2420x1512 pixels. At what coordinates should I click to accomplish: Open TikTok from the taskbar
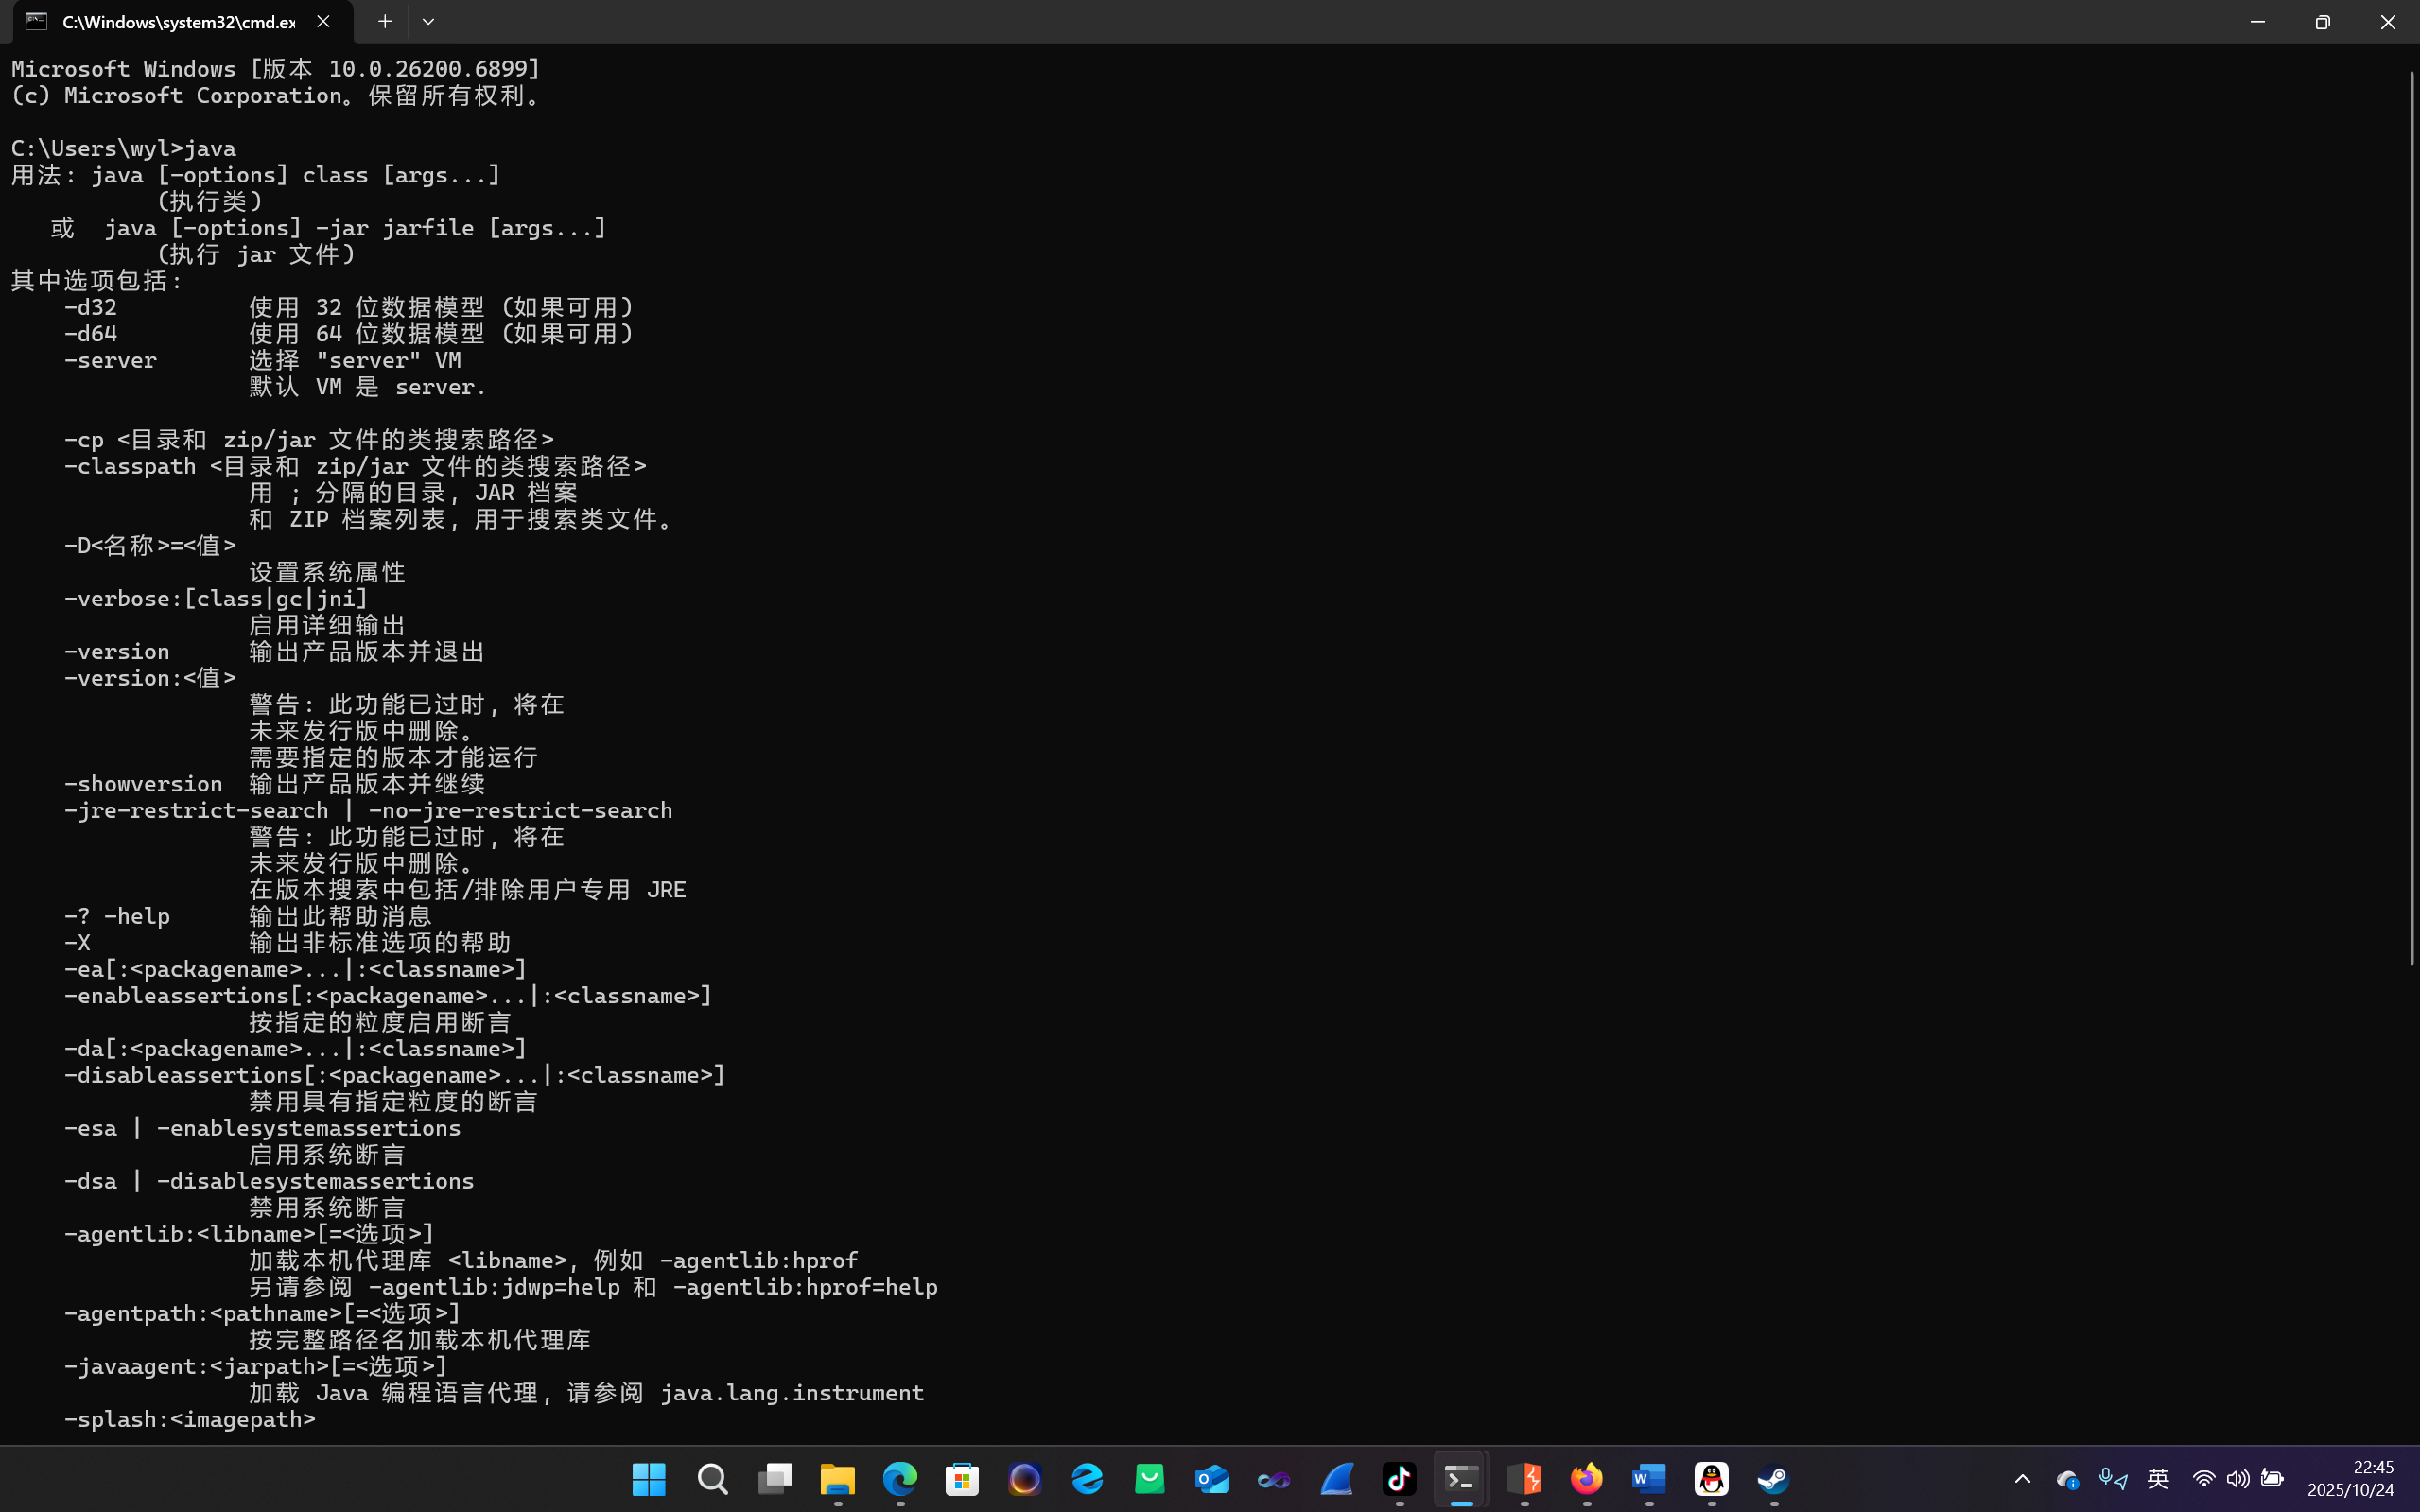(1399, 1478)
